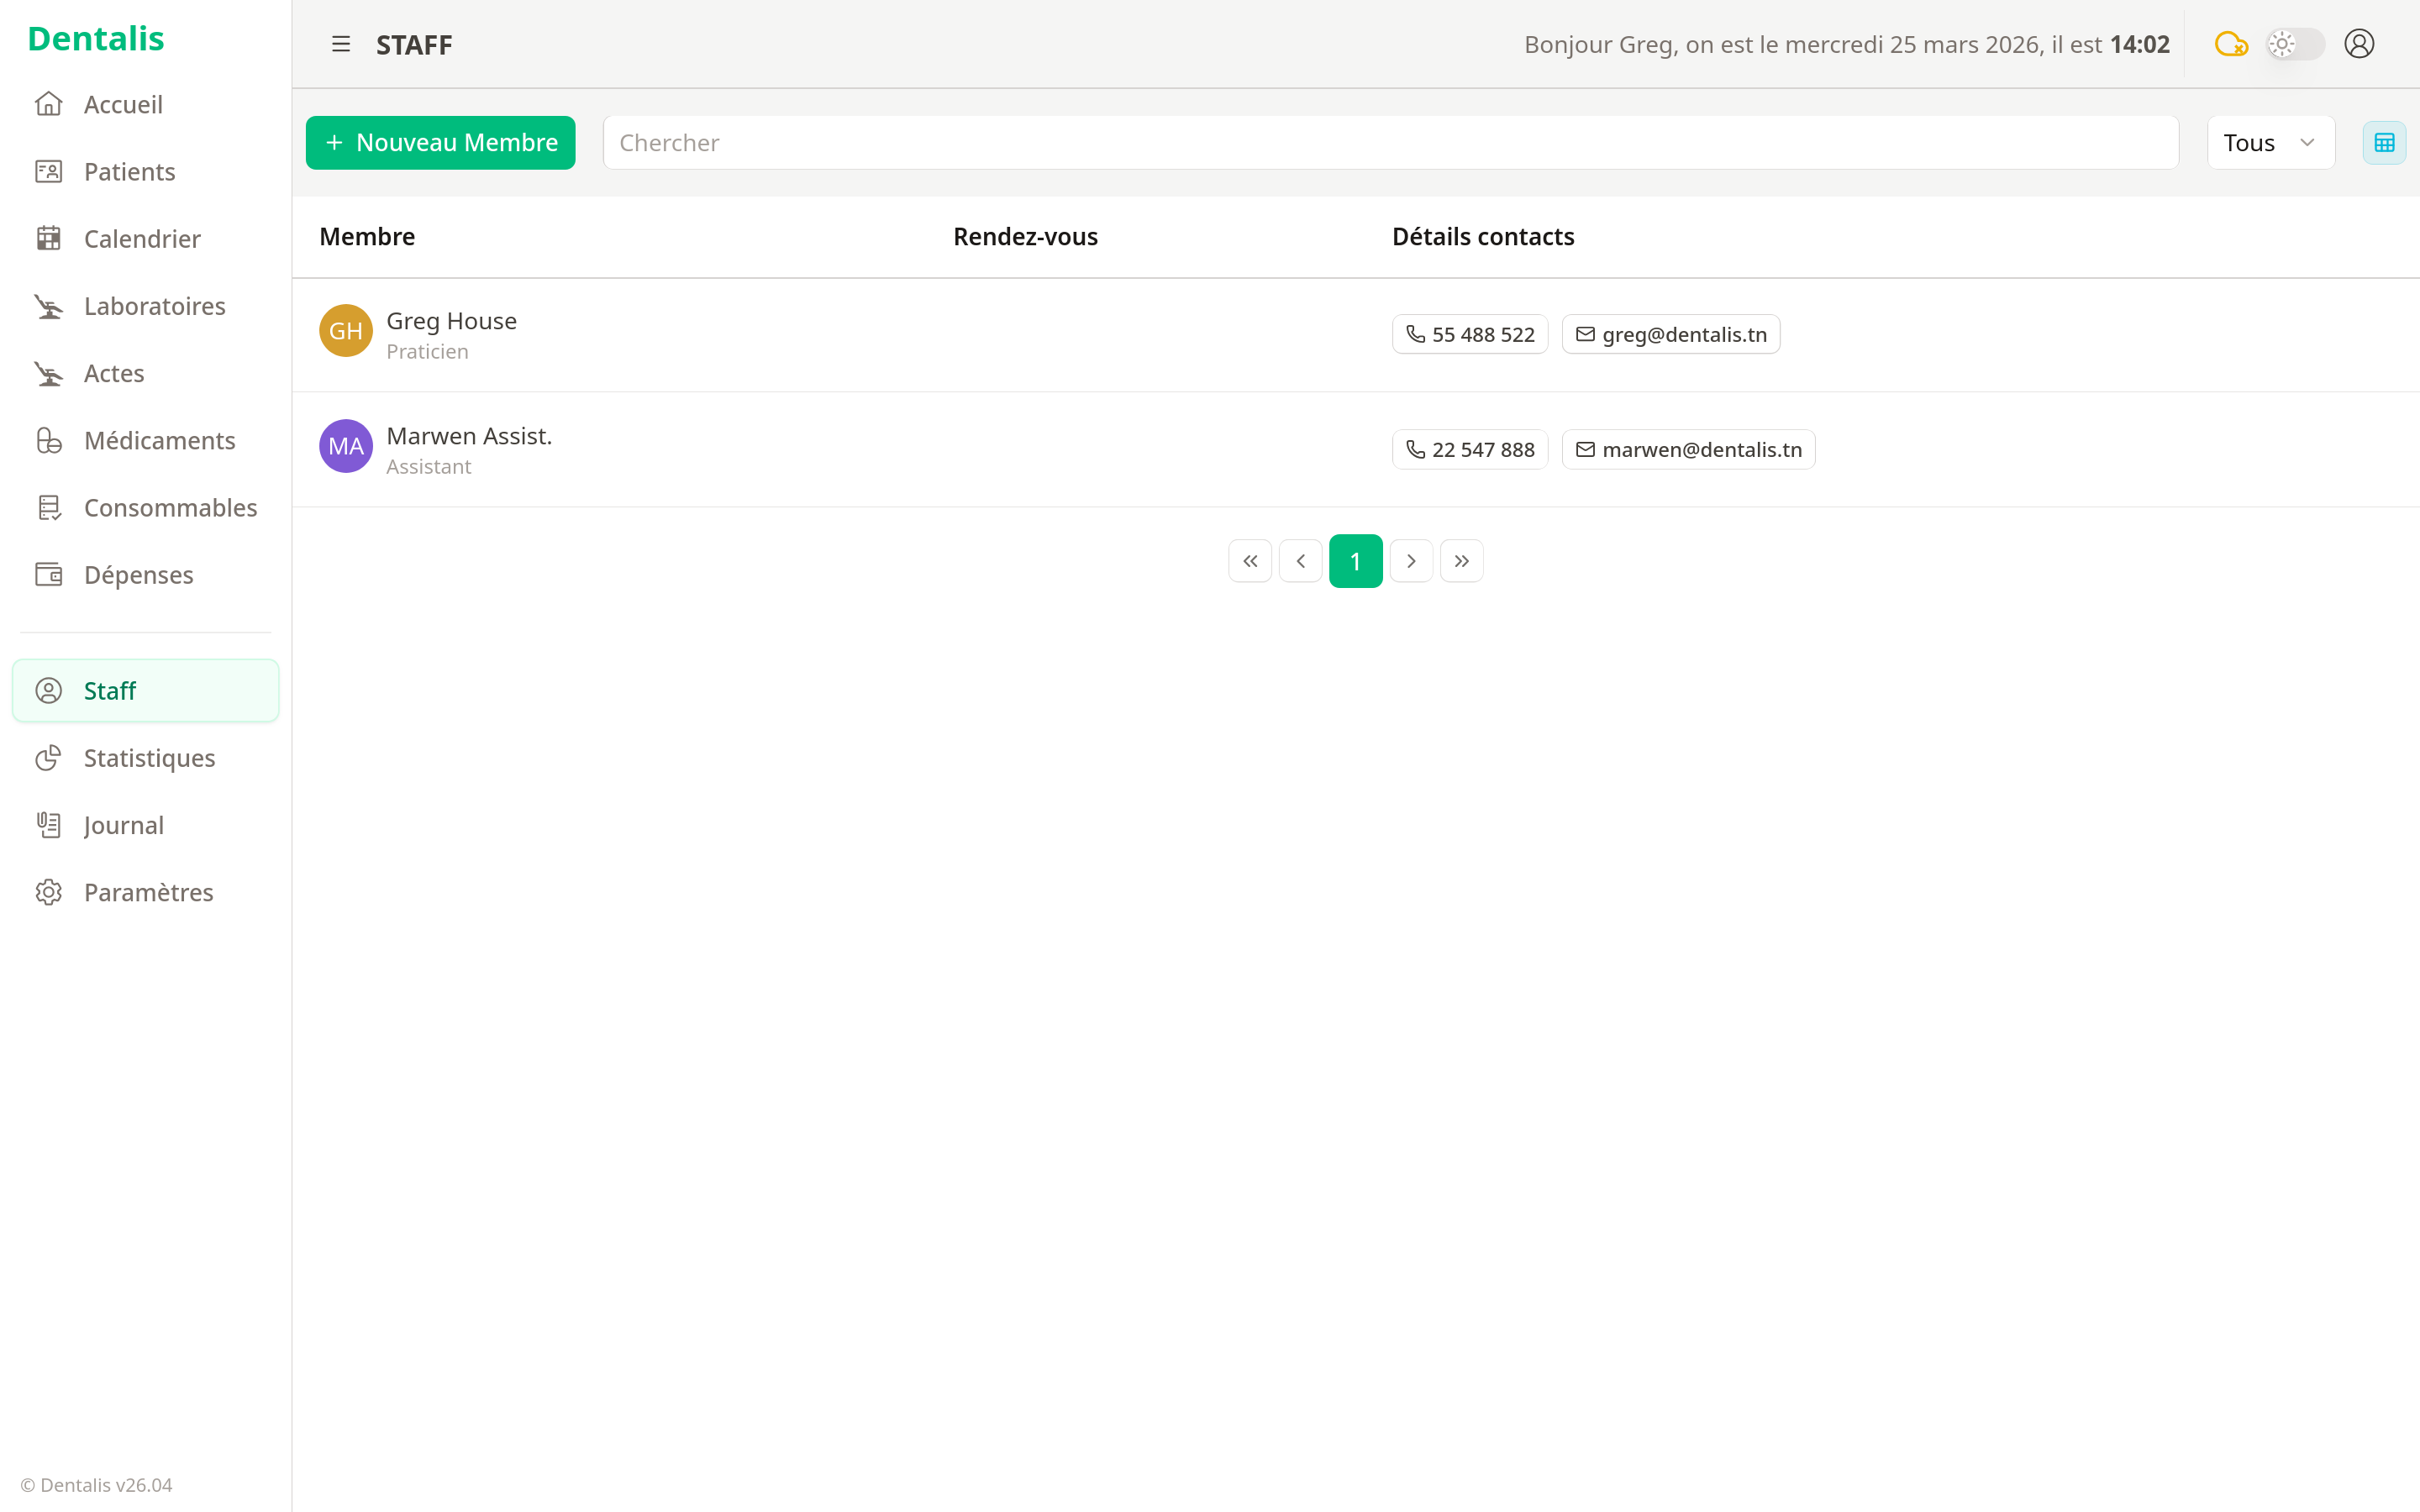Click phone number 22 547 888
The image size is (2420, 1512).
(x=1470, y=450)
